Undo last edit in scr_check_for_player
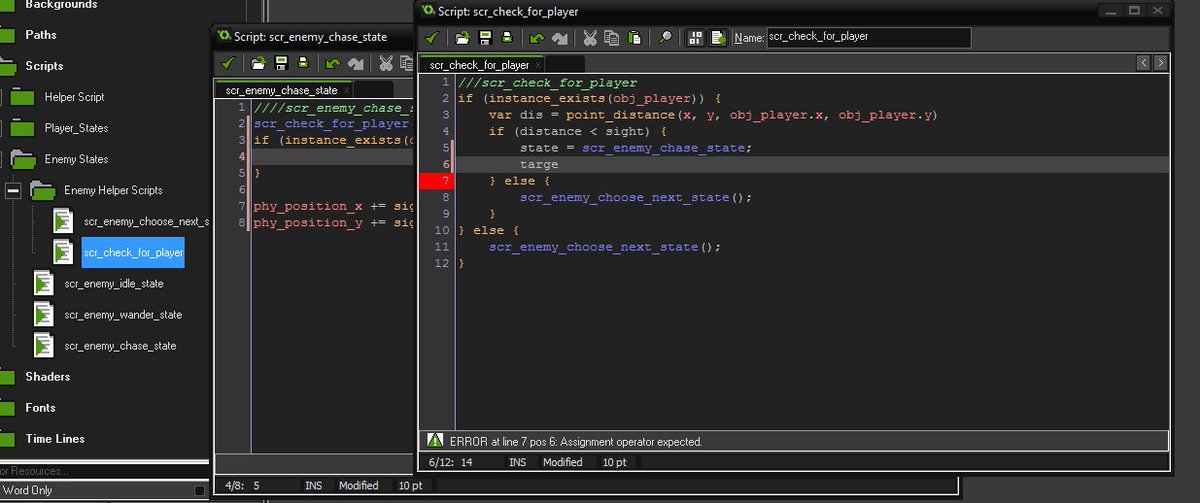This screenshot has height=503, width=1200. [x=537, y=38]
